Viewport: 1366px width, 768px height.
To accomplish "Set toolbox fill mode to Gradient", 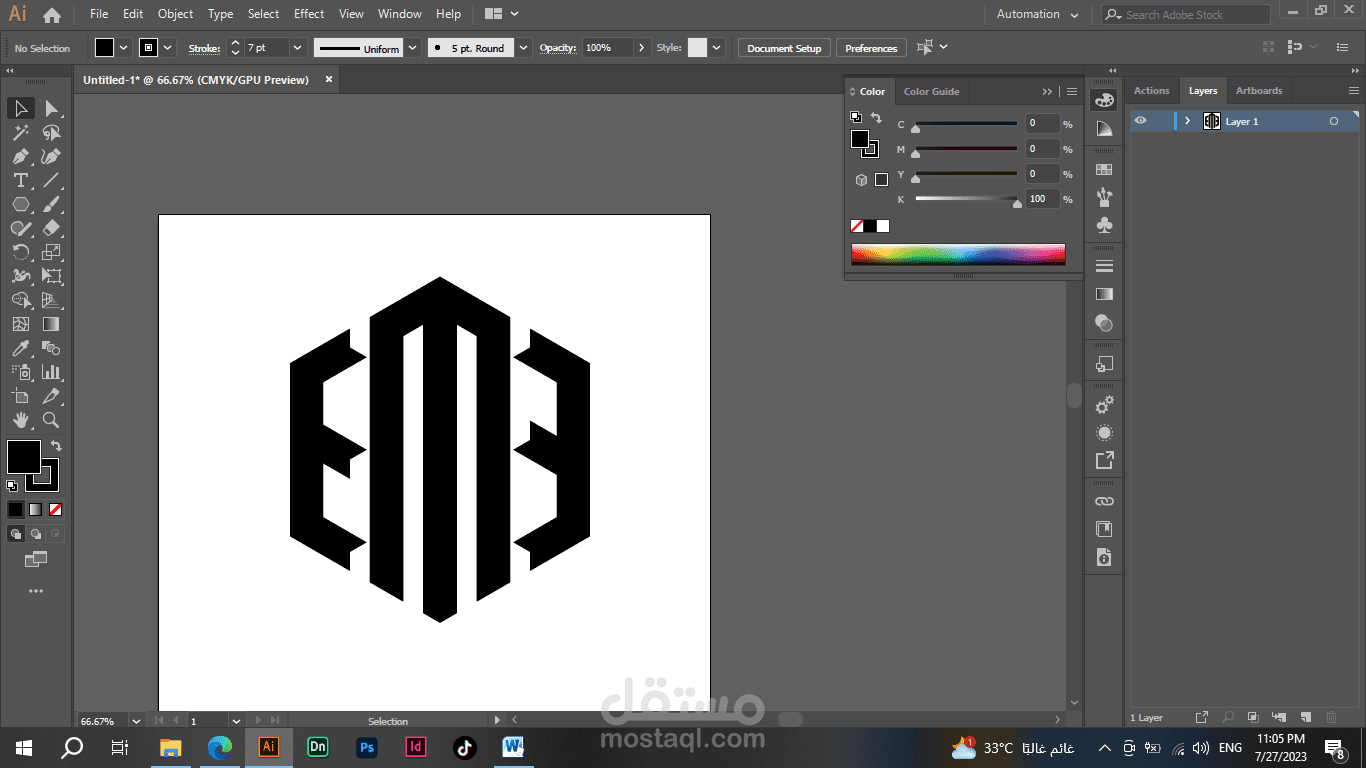I will pos(36,509).
